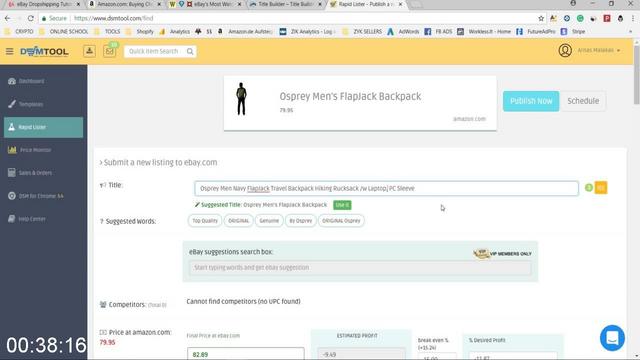The width and height of the screenshot is (640, 360).
Task: Reload the page with the refresh icon
Action: [31, 18]
